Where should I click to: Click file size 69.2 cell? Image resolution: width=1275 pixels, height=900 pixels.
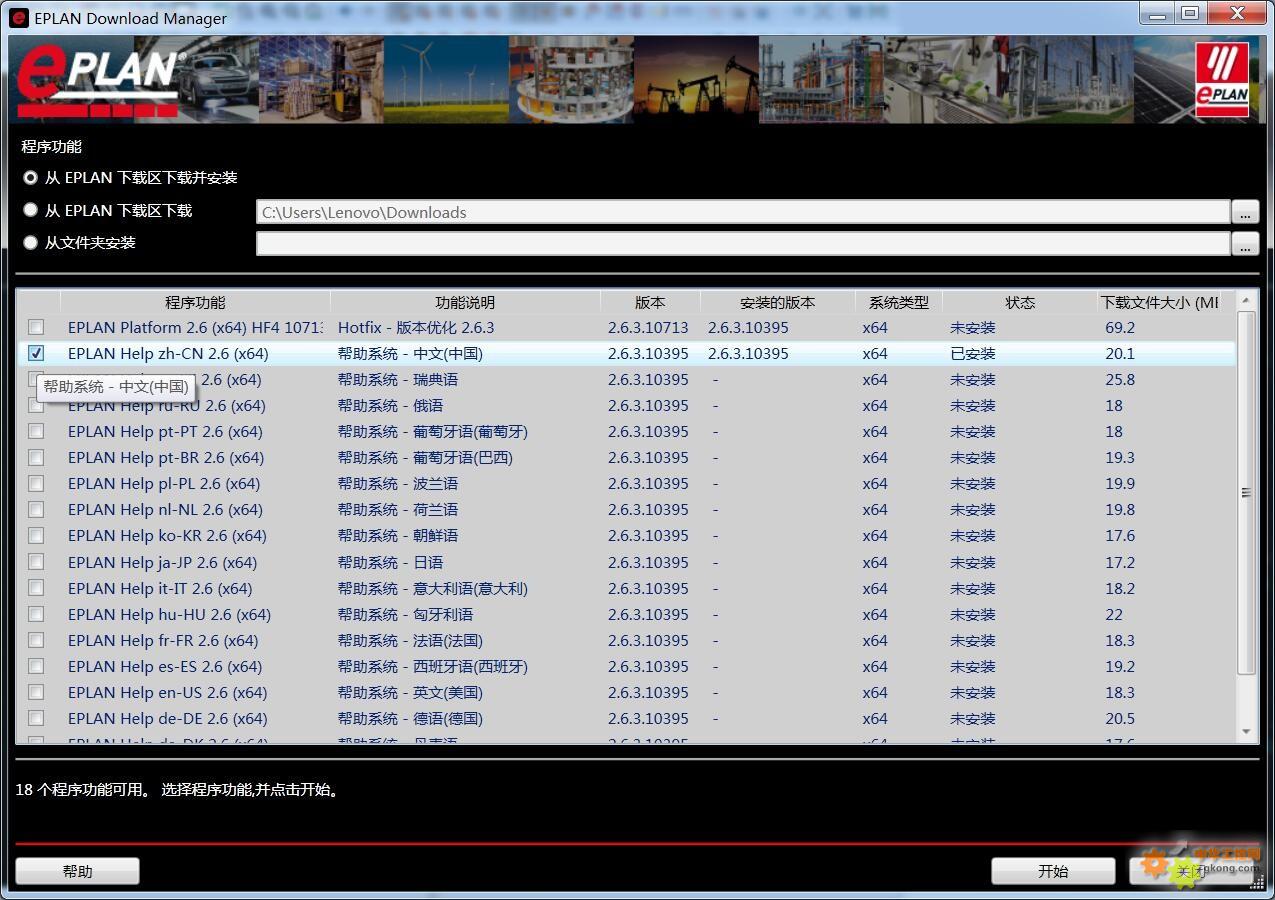click(1120, 327)
